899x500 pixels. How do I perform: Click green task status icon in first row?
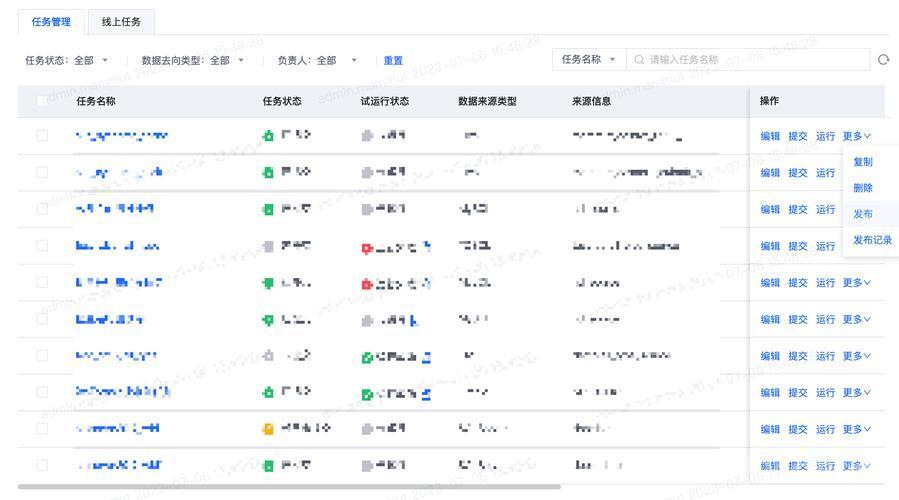coord(268,136)
